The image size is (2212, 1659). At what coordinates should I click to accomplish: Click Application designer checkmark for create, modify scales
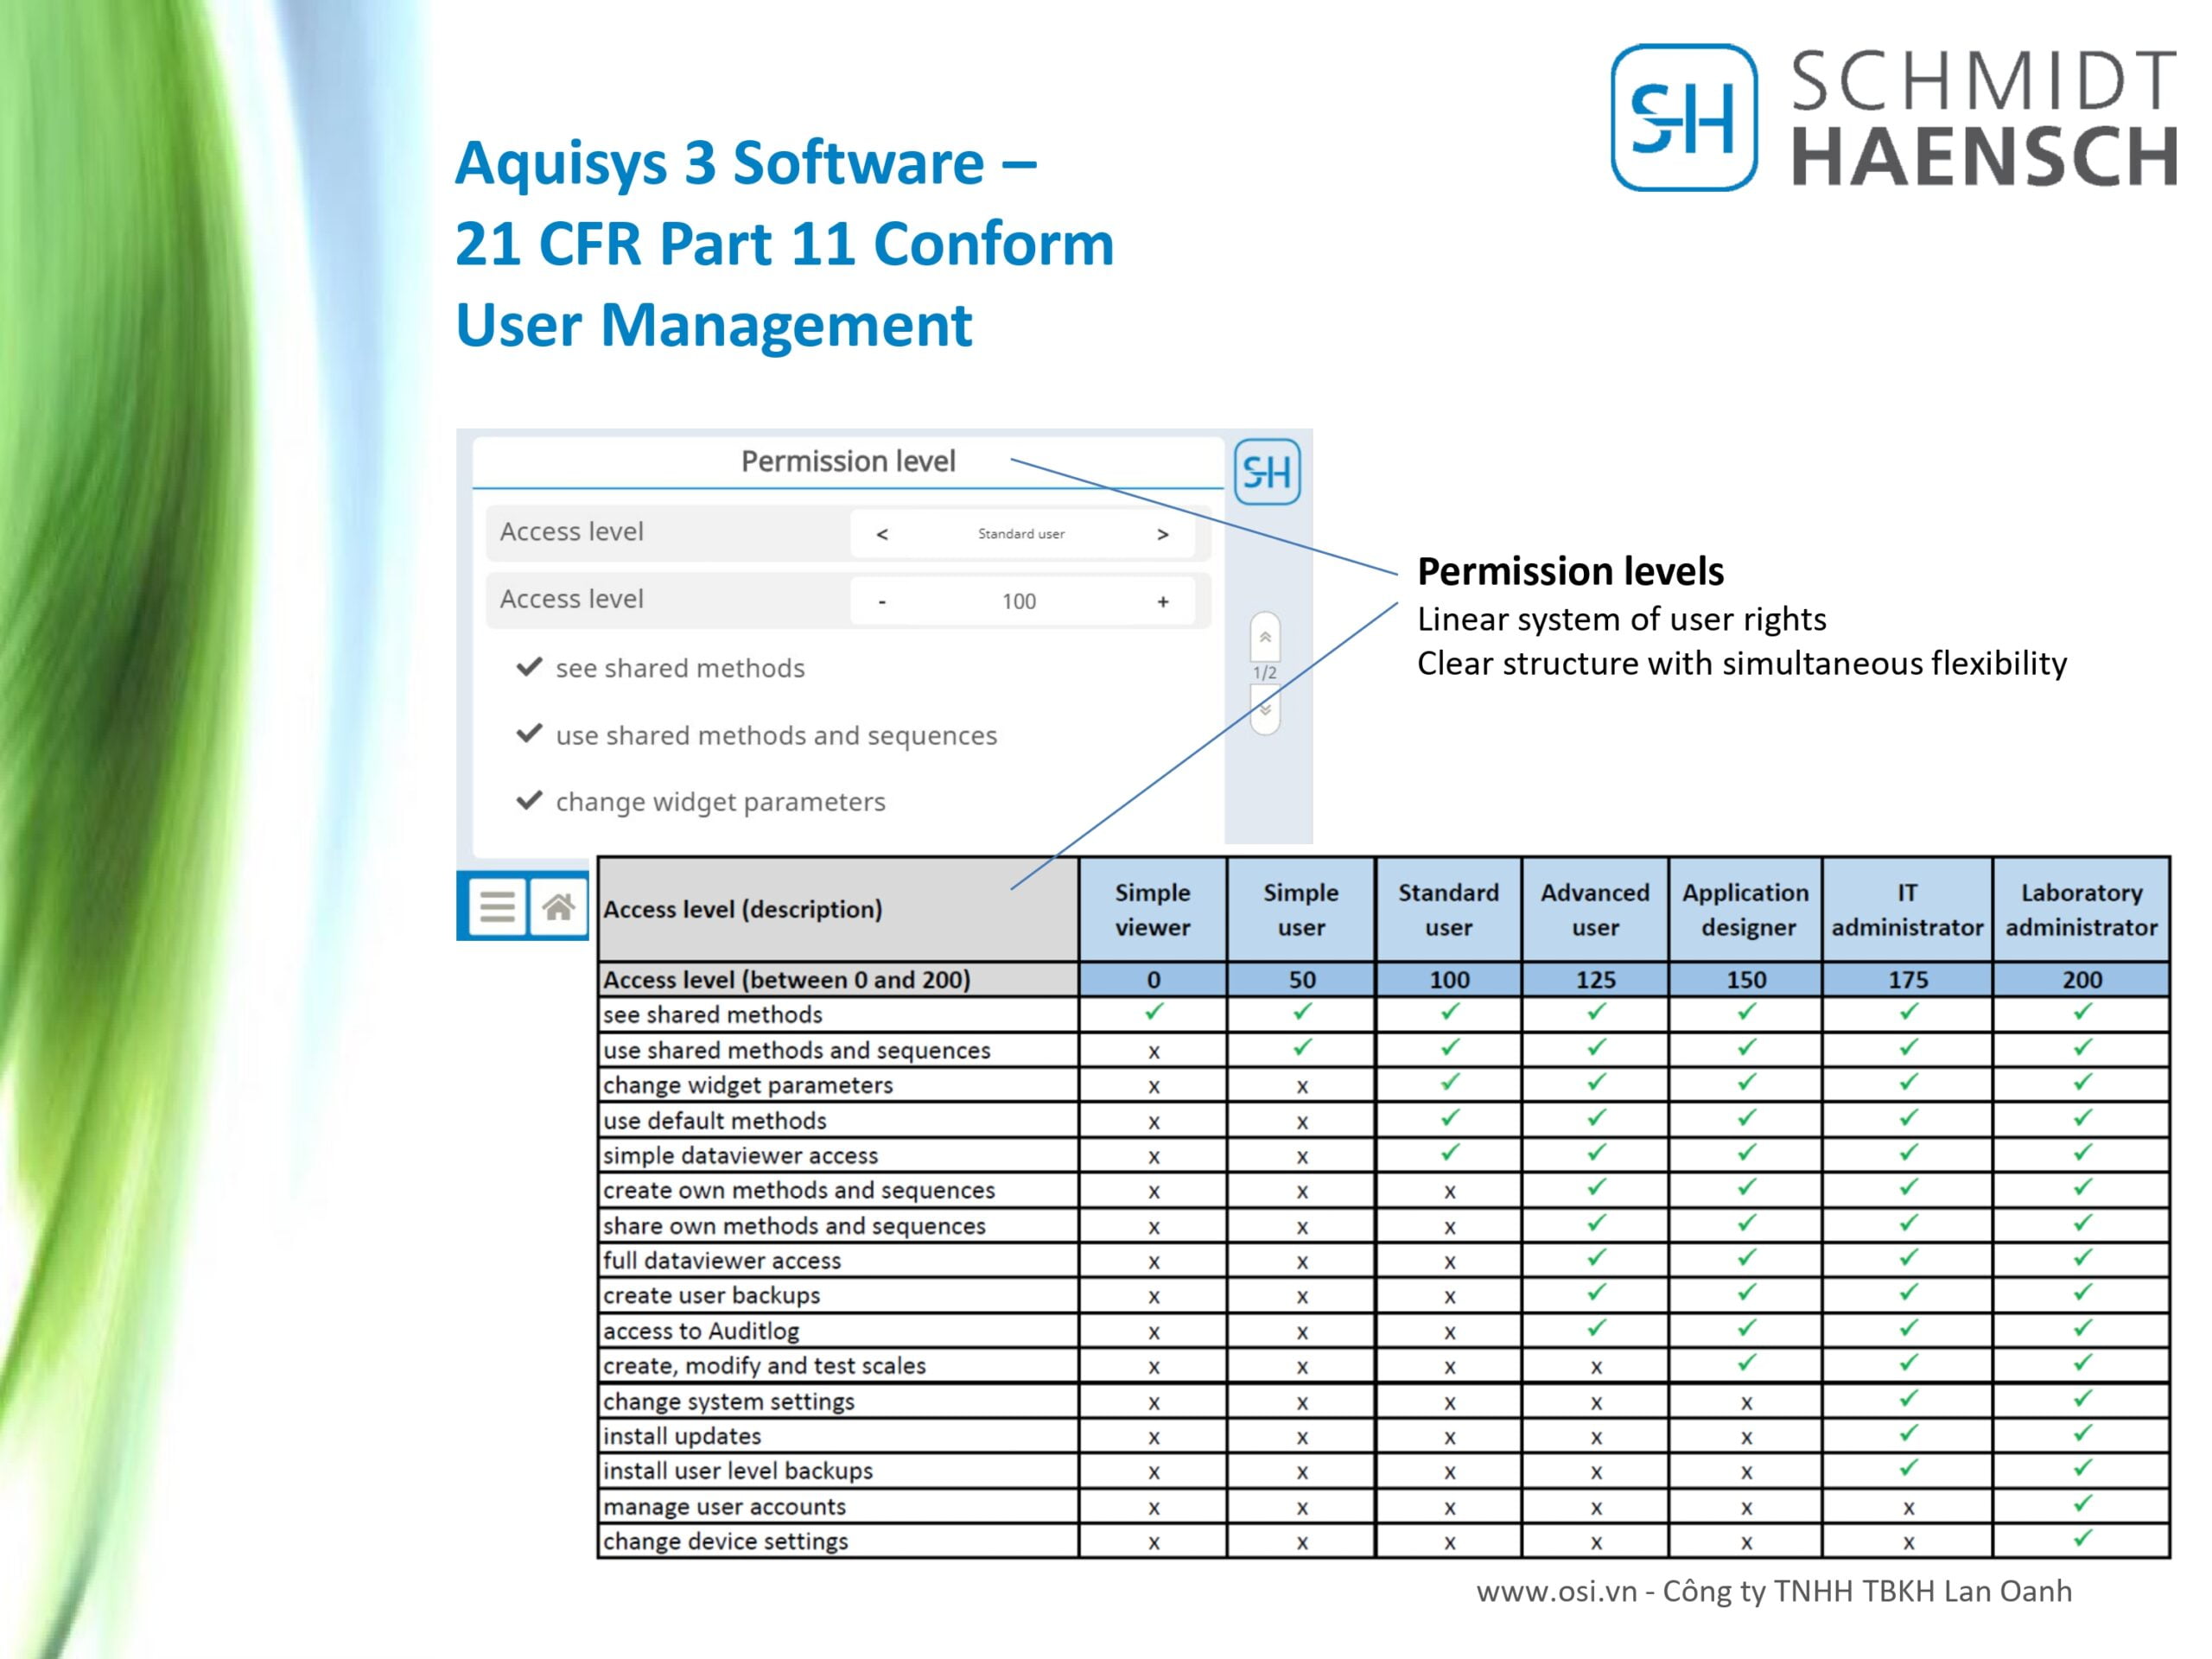(x=1747, y=1362)
